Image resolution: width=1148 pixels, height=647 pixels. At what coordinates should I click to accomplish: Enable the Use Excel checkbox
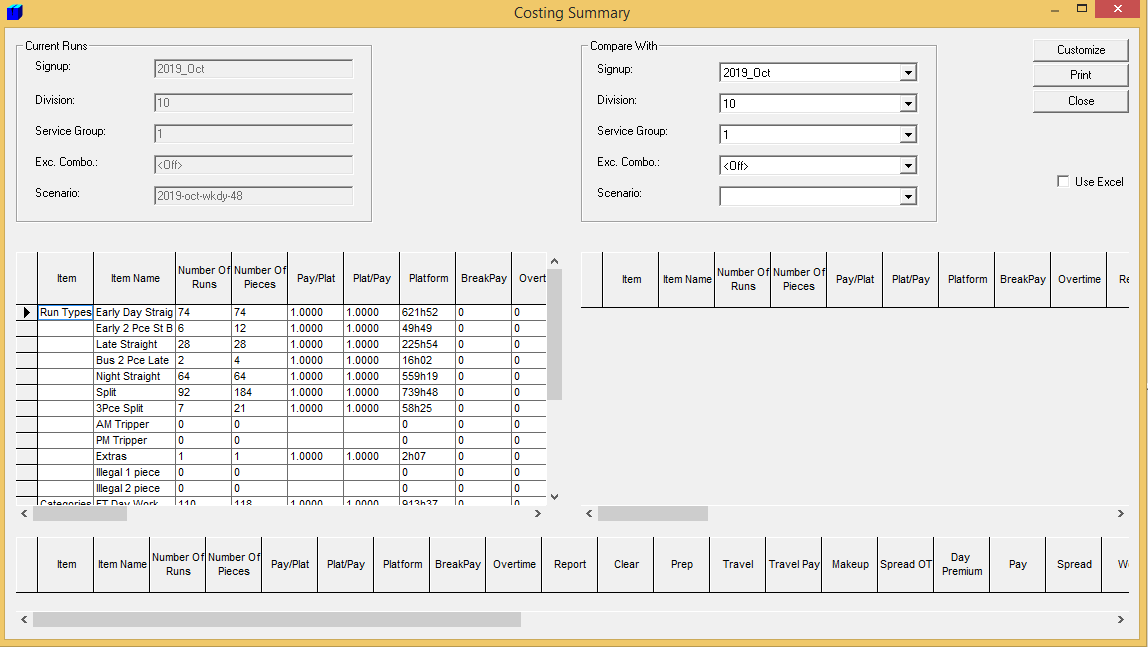point(1063,181)
